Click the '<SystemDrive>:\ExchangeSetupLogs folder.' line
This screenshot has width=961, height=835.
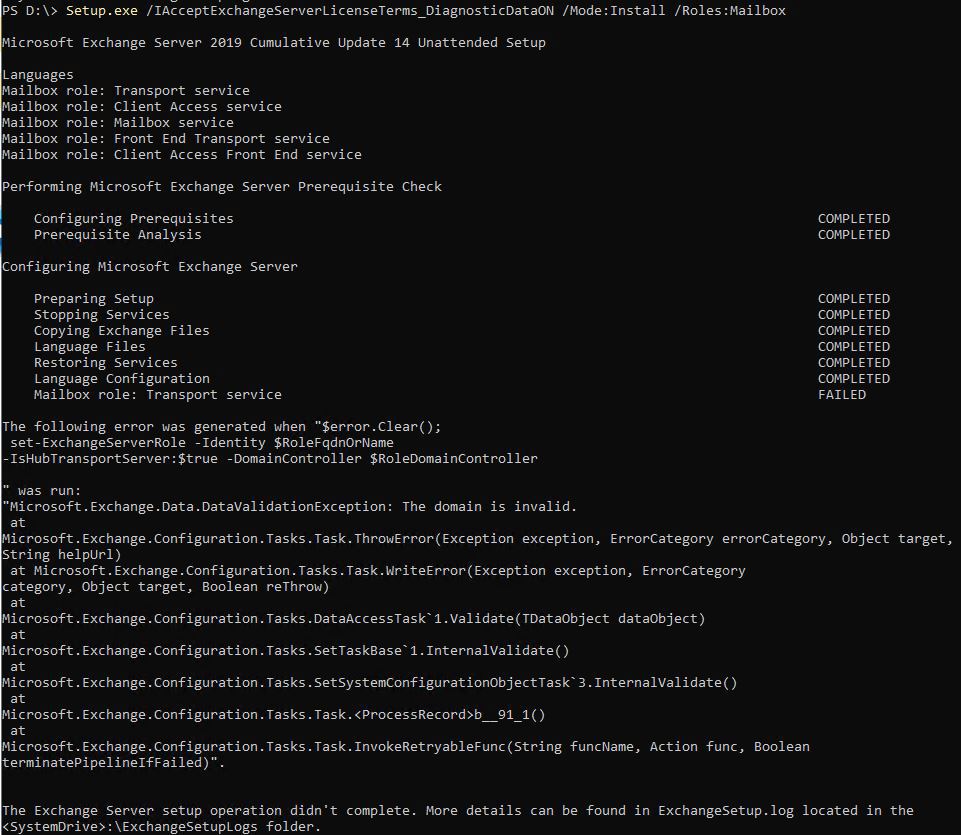pos(161,827)
